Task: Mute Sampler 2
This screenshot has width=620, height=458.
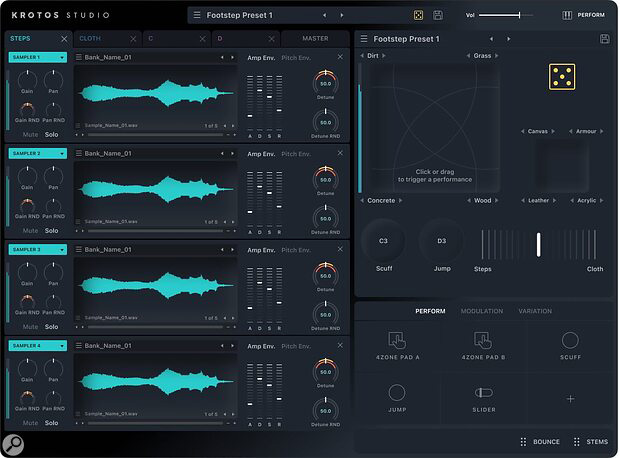Action: click(x=30, y=231)
